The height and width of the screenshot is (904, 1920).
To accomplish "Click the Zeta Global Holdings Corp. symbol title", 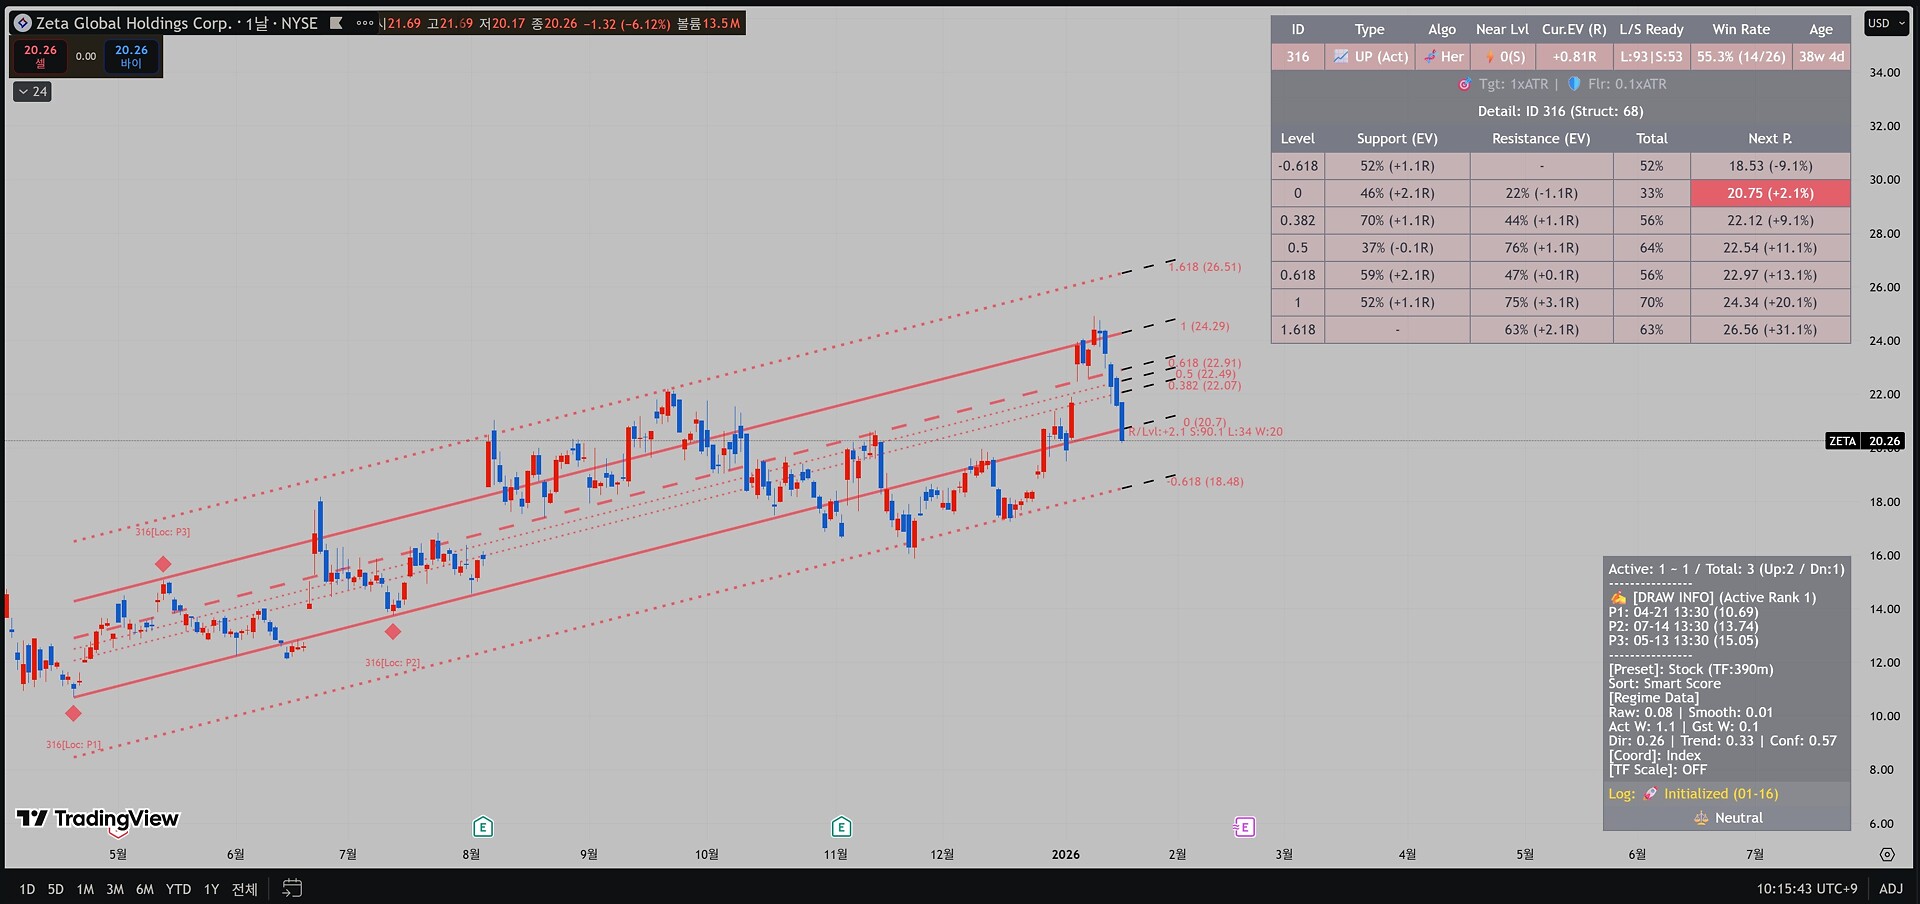I will [134, 23].
